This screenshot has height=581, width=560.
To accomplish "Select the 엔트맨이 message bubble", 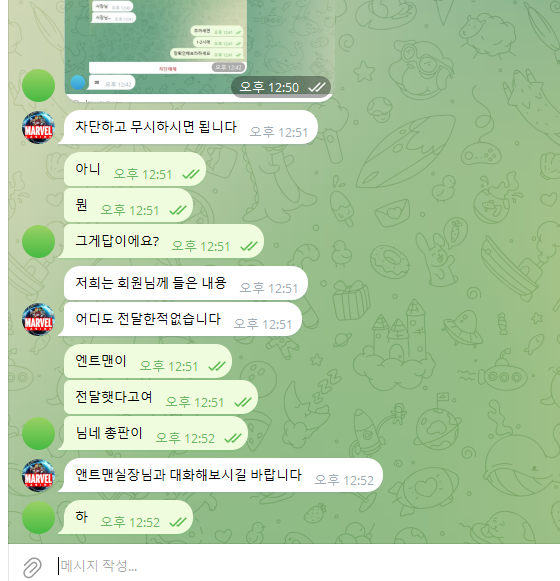I will [148, 361].
